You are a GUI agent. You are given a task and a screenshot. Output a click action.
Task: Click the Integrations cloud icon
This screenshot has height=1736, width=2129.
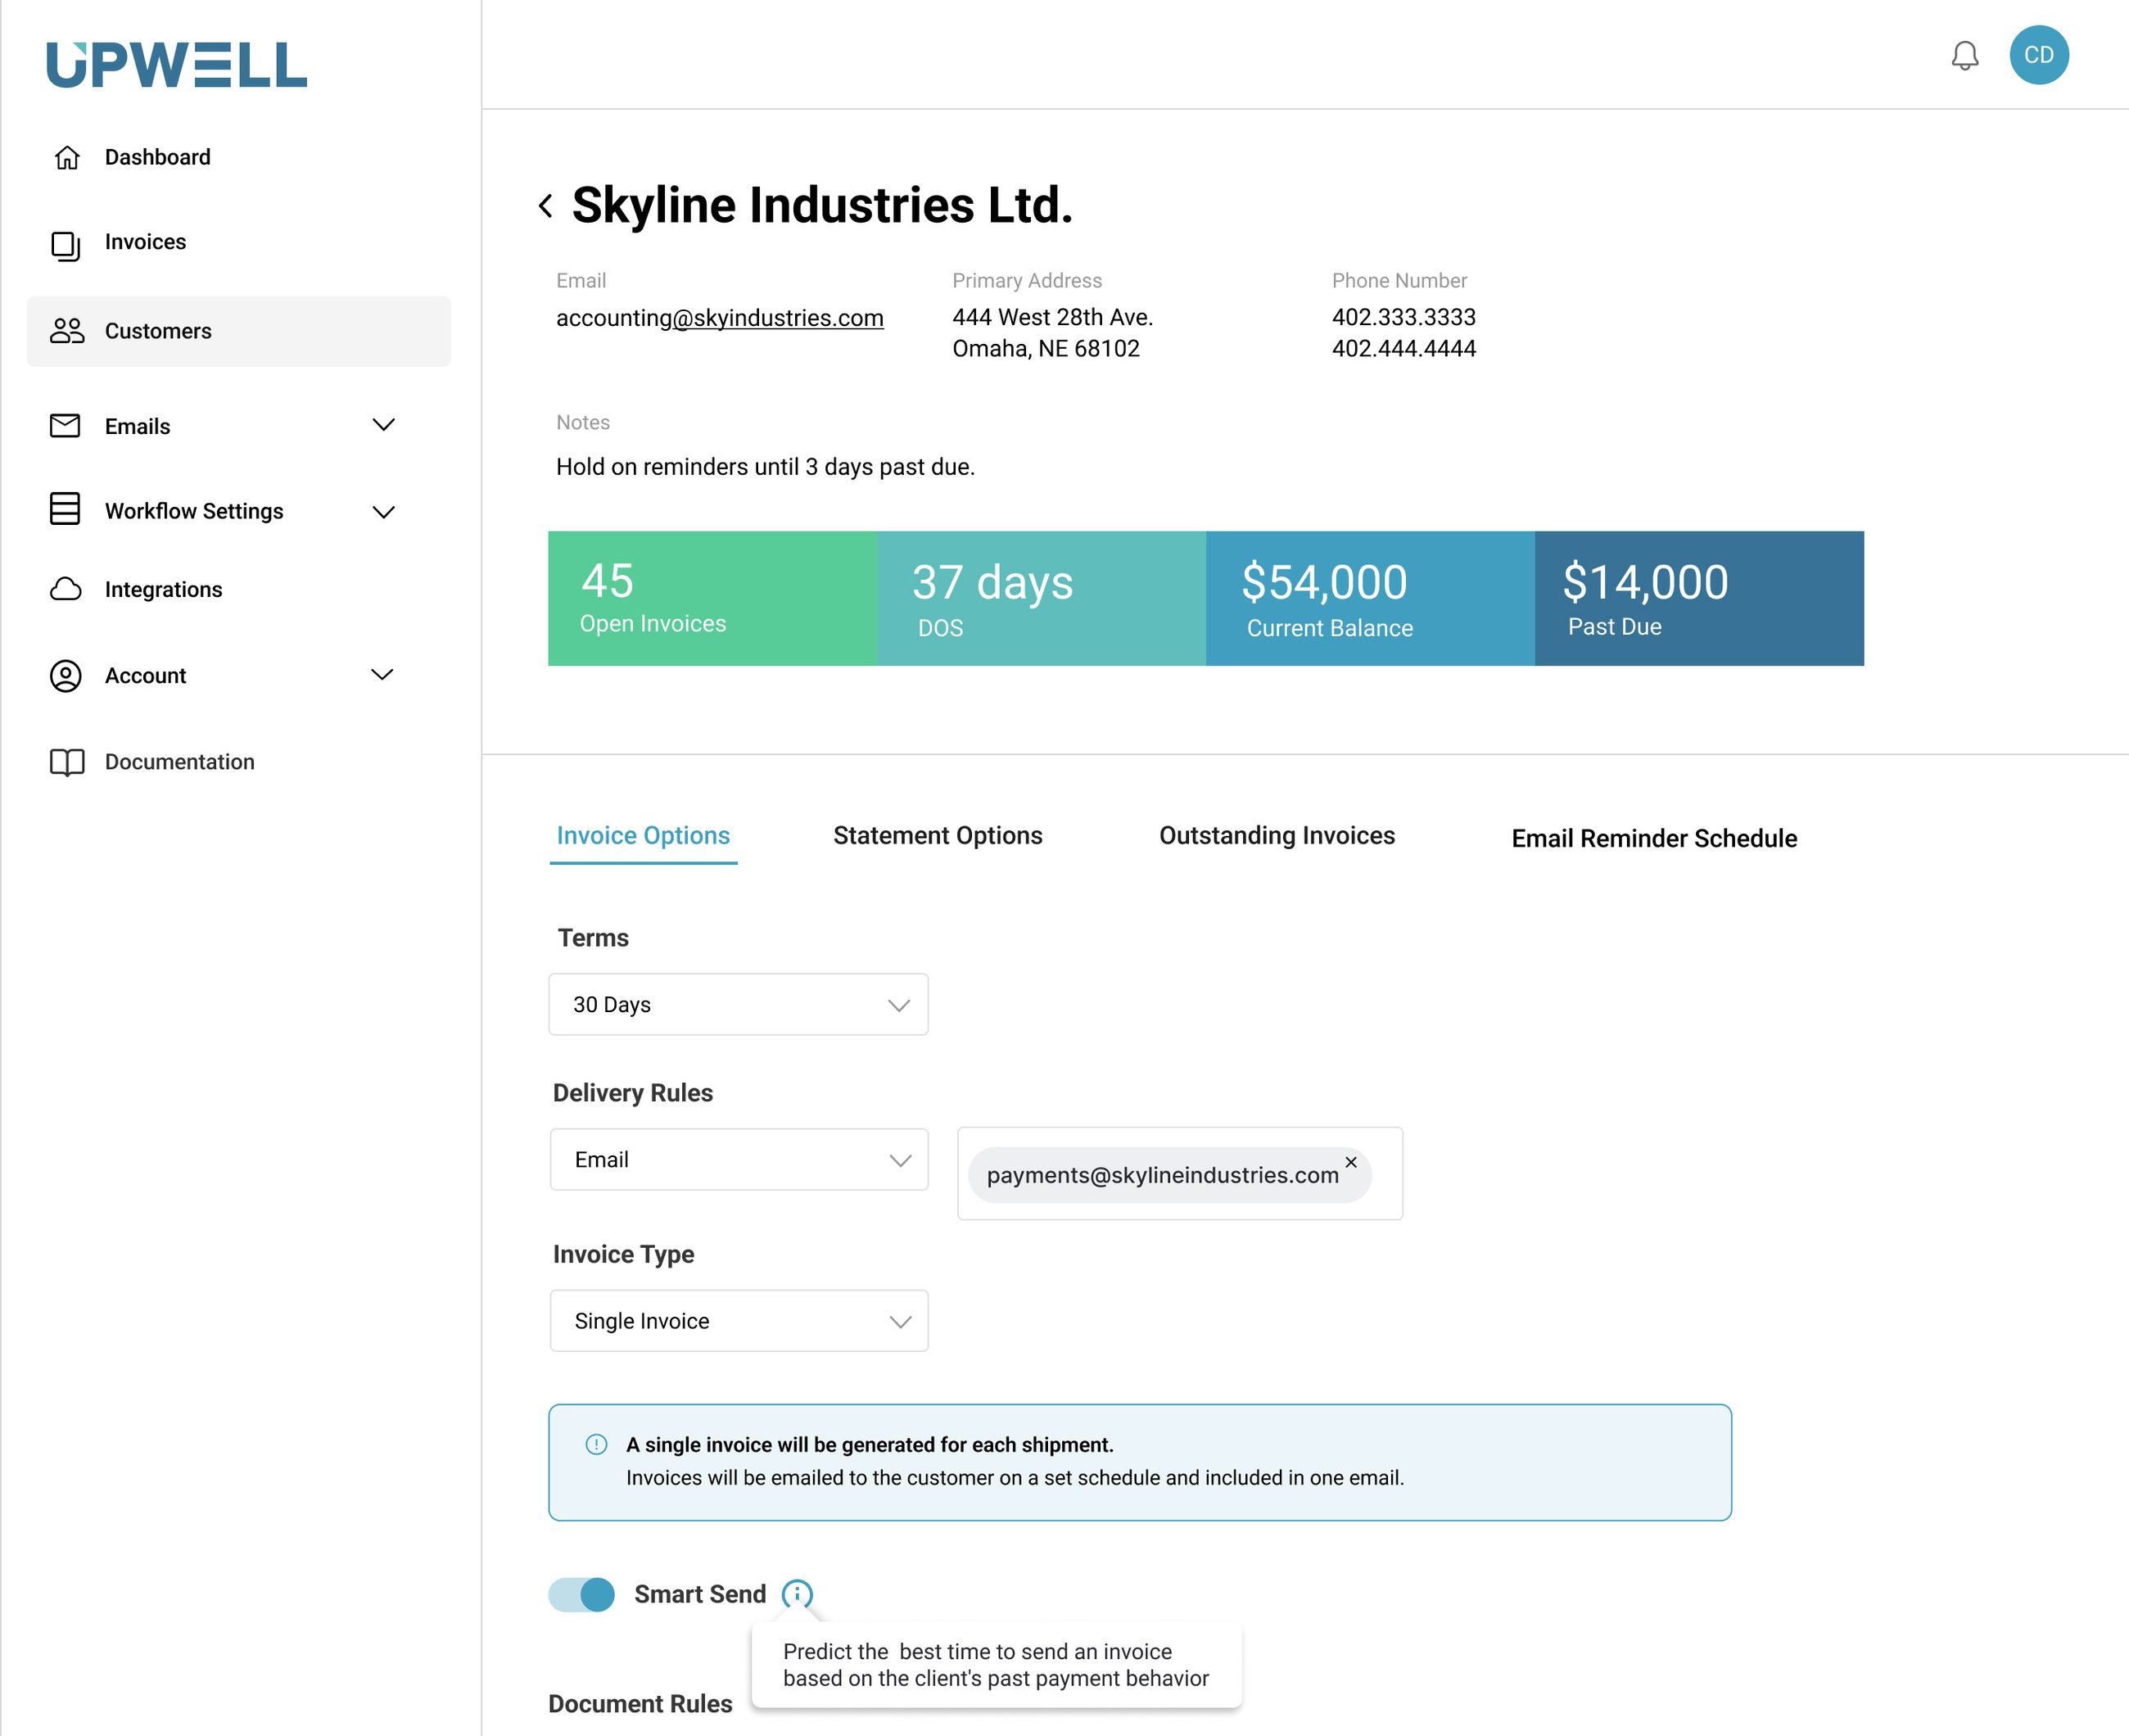66,589
